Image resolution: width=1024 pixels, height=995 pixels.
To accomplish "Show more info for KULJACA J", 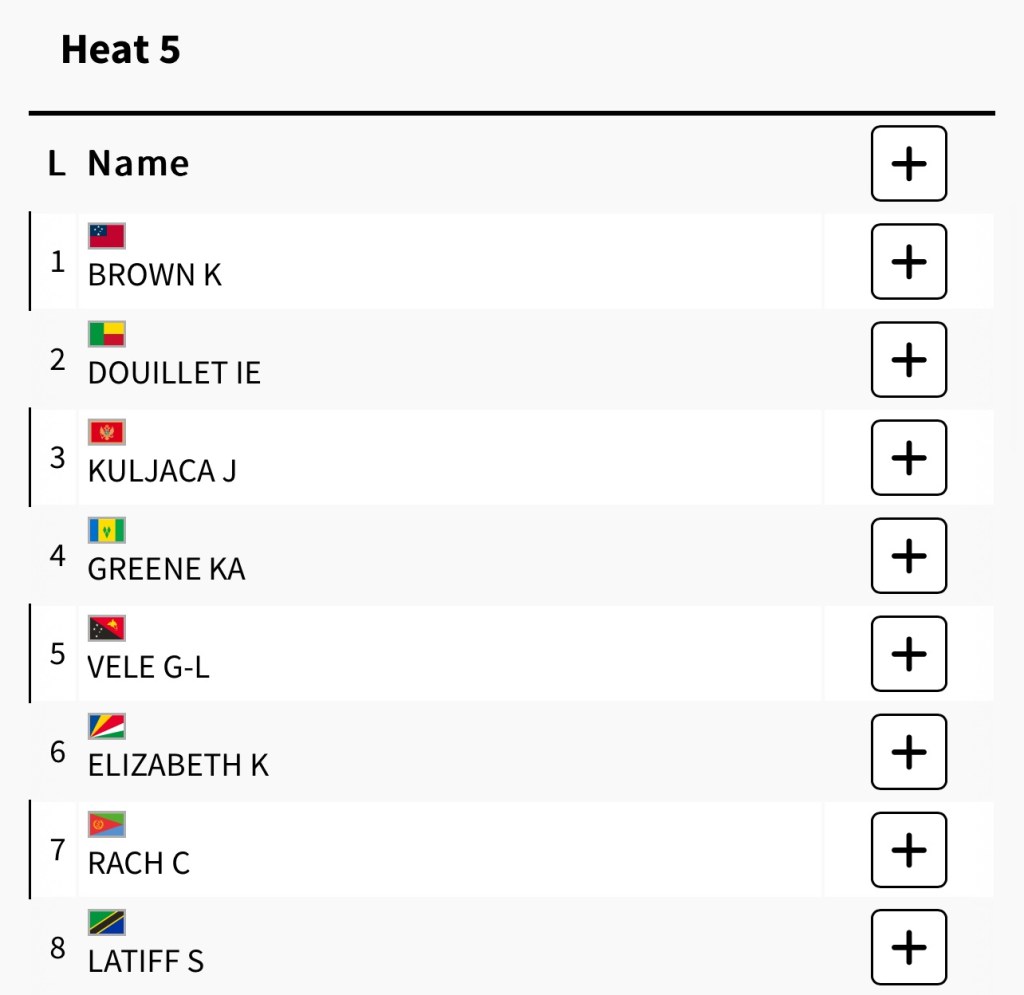I will [908, 458].
